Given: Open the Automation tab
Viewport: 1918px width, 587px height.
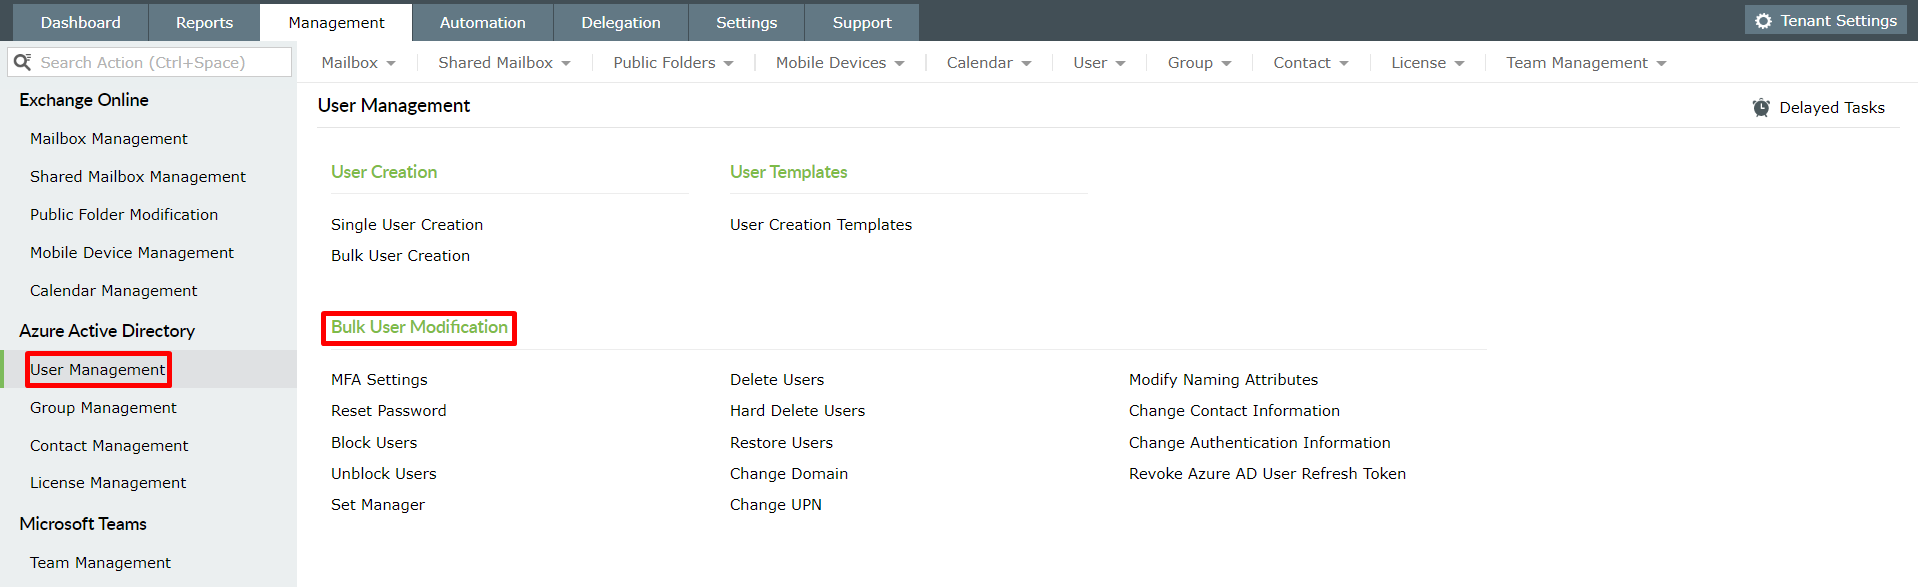Looking at the screenshot, I should pos(482,22).
